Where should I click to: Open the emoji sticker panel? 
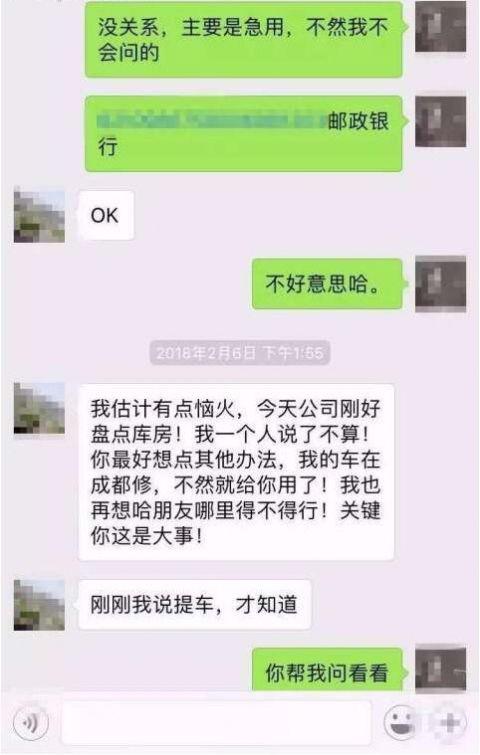click(x=401, y=722)
